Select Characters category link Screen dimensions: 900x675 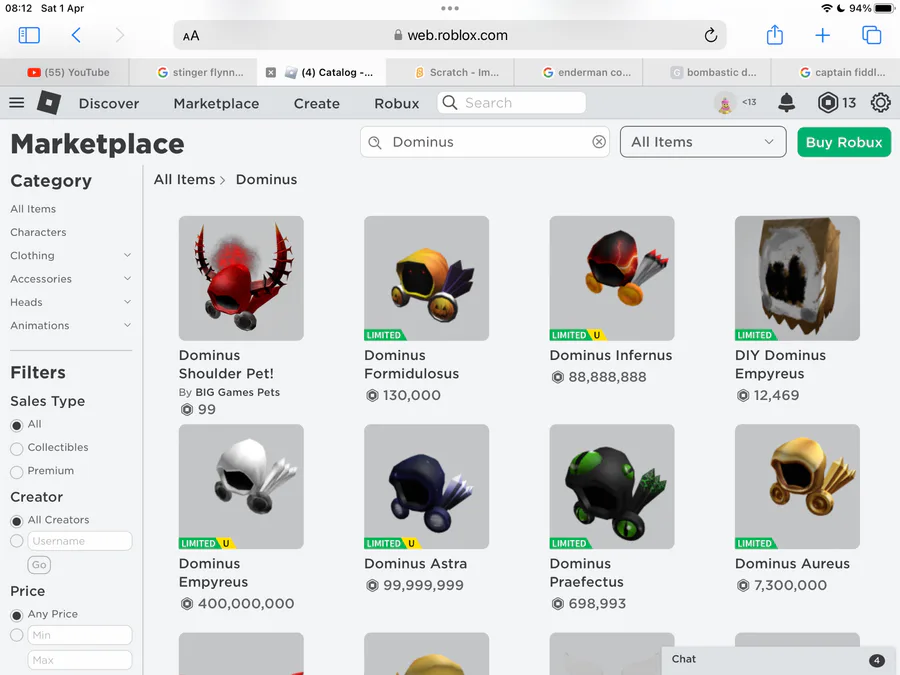(x=38, y=232)
